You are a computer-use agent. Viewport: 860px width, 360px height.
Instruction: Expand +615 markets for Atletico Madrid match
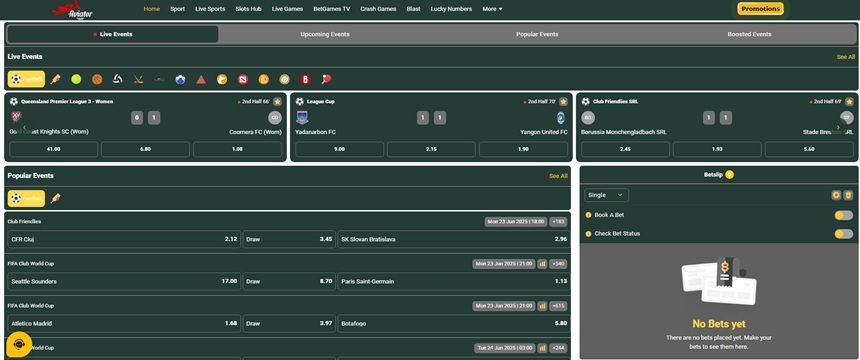[x=558, y=306]
